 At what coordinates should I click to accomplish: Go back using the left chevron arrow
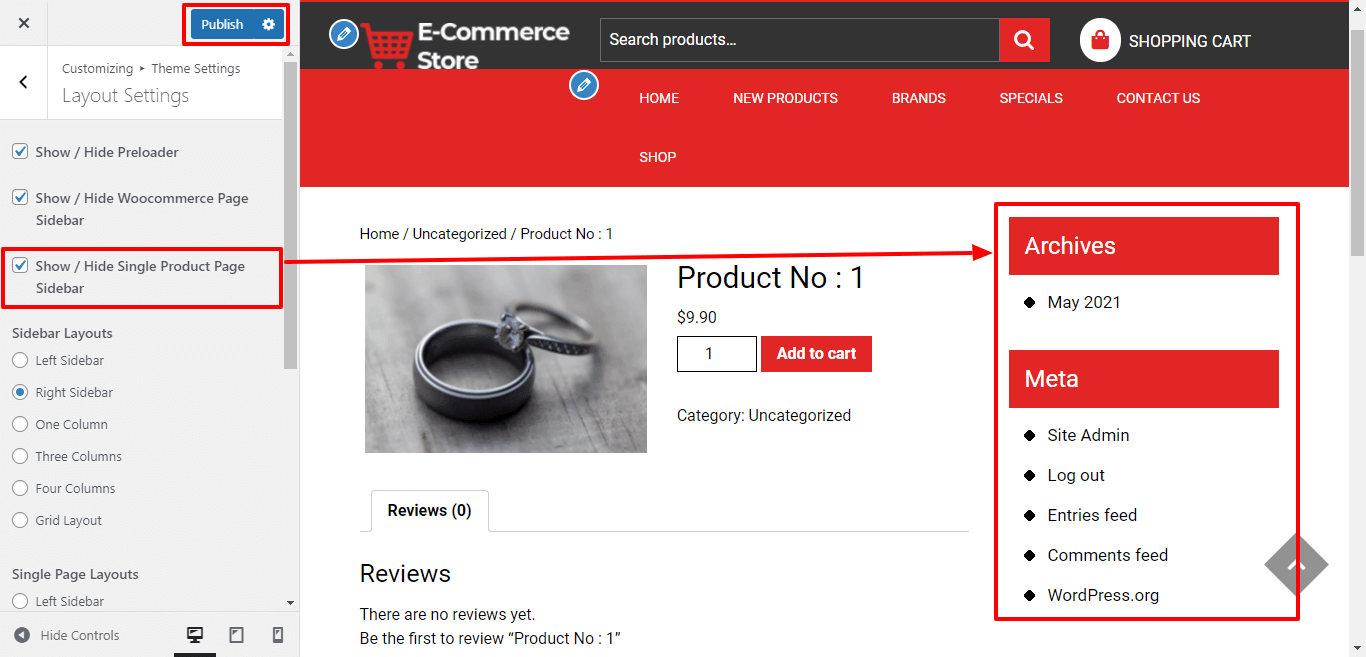click(x=24, y=82)
